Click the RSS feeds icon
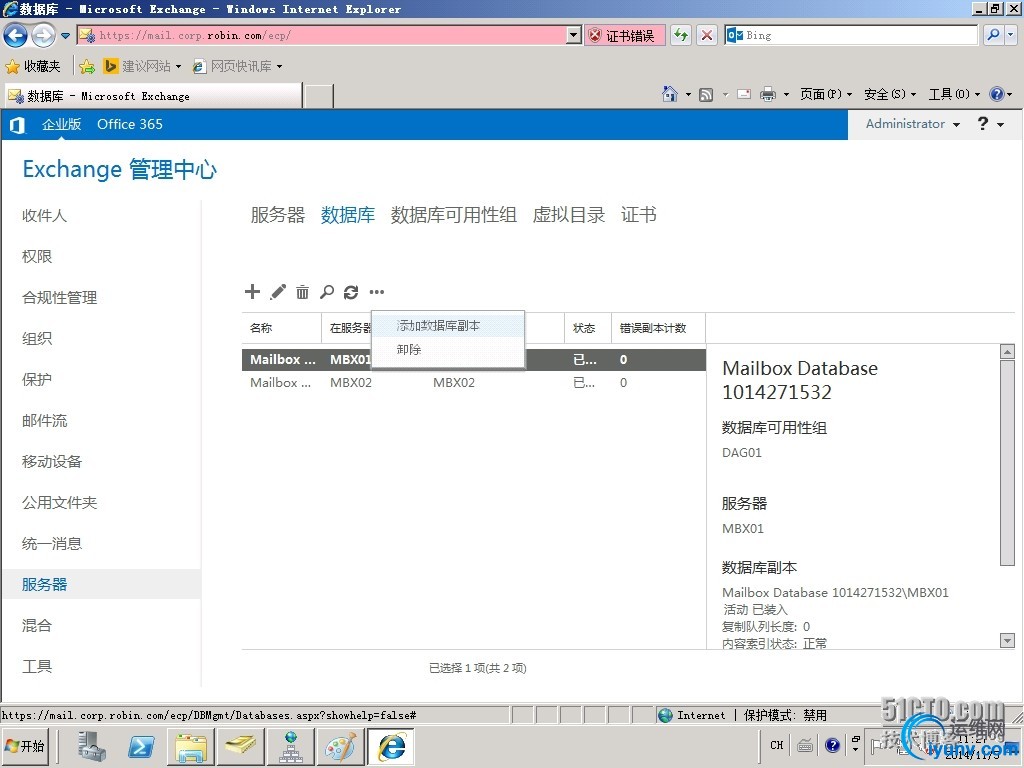 pyautogui.click(x=706, y=95)
